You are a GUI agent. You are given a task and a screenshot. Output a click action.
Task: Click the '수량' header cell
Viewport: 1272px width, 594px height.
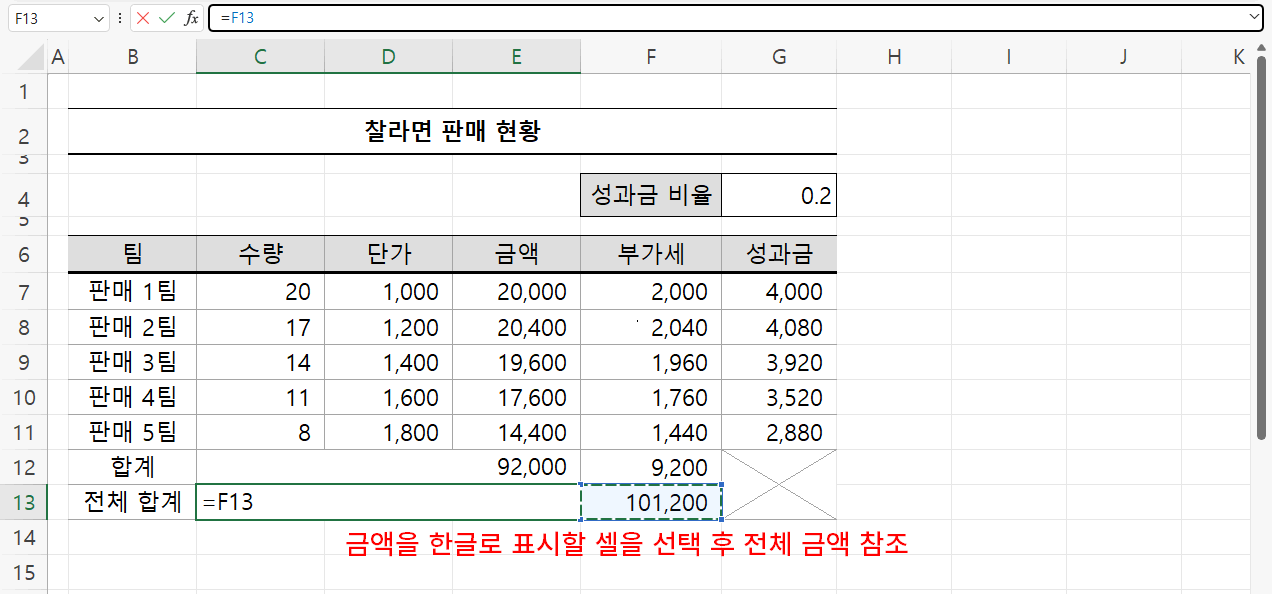[x=260, y=254]
